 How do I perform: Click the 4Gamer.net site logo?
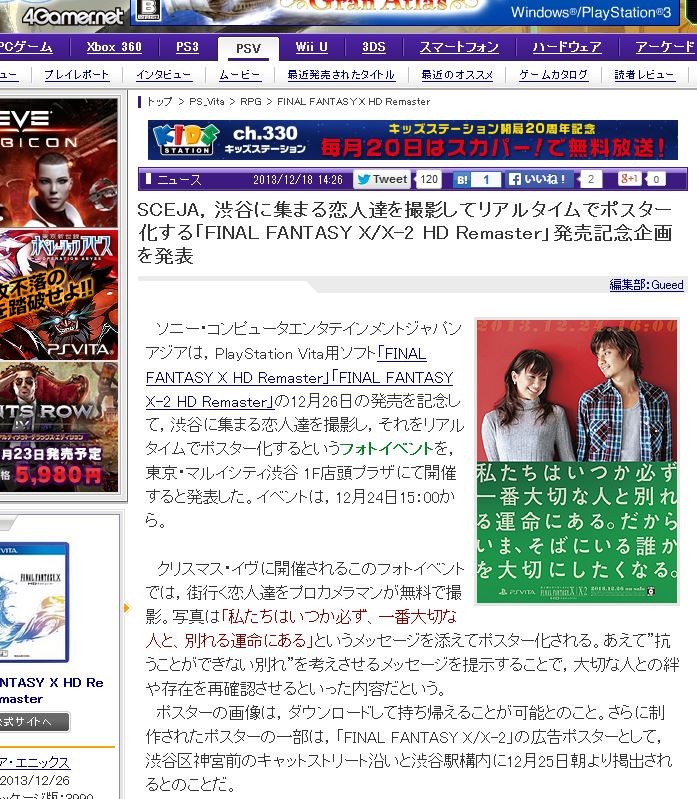(x=72, y=16)
